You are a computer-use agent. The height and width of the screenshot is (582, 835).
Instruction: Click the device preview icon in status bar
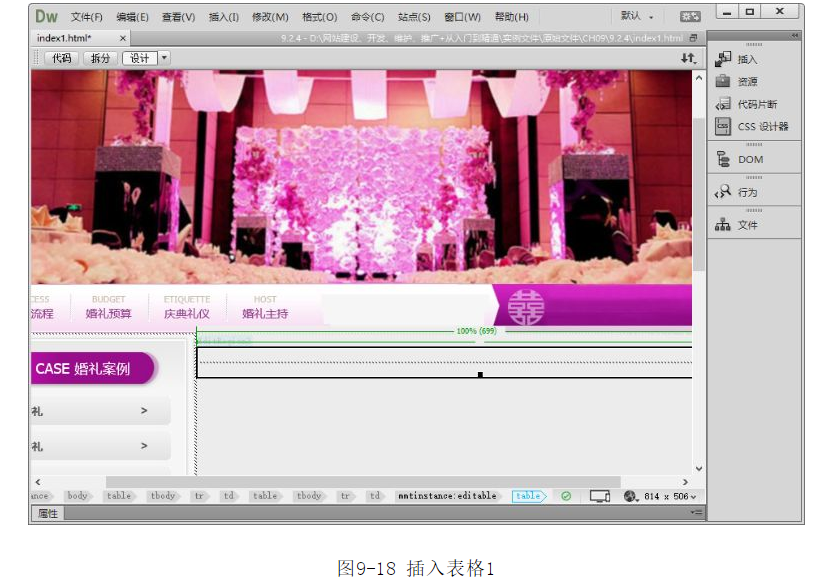tap(600, 496)
